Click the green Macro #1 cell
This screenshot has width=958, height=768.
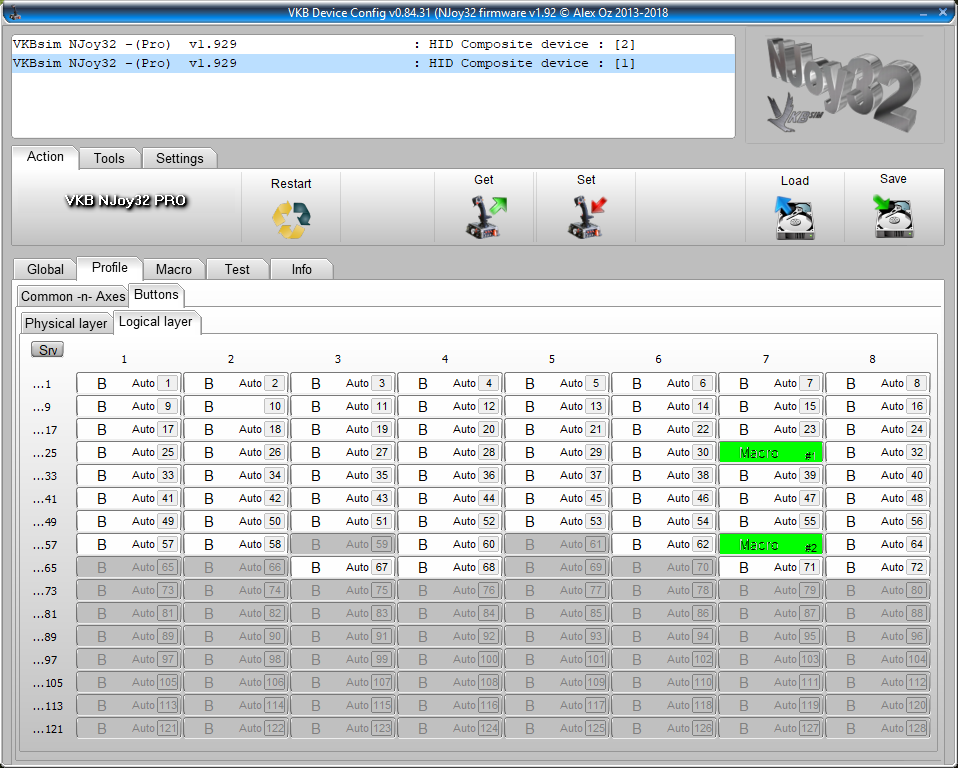pos(771,453)
